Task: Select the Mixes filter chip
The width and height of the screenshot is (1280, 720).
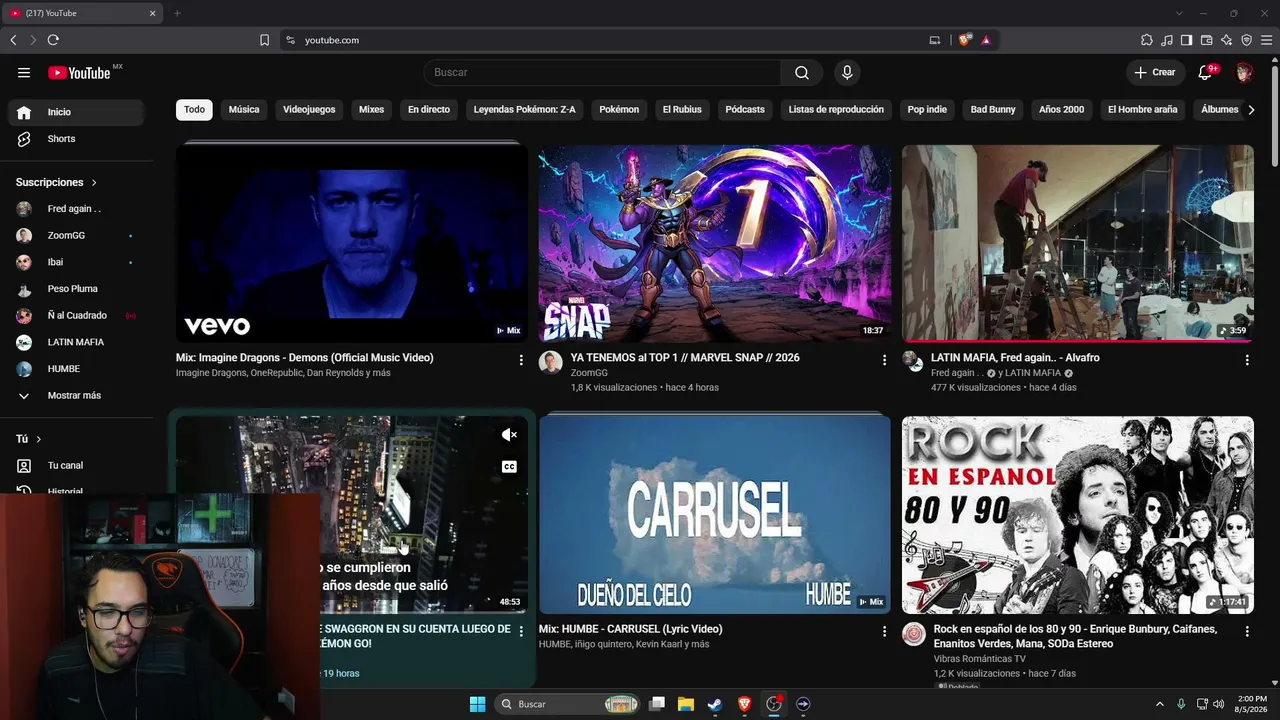Action: click(x=371, y=110)
